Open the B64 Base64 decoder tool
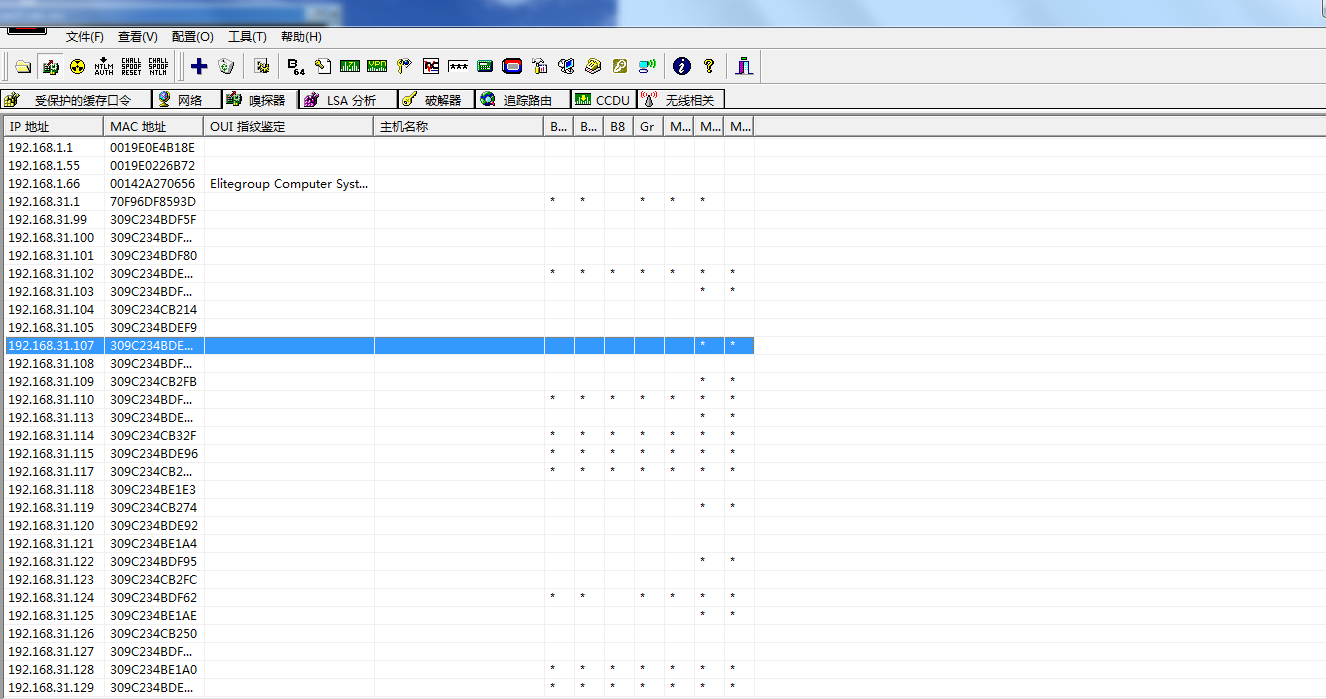Viewport: 1326px width, 699px height. coord(296,66)
